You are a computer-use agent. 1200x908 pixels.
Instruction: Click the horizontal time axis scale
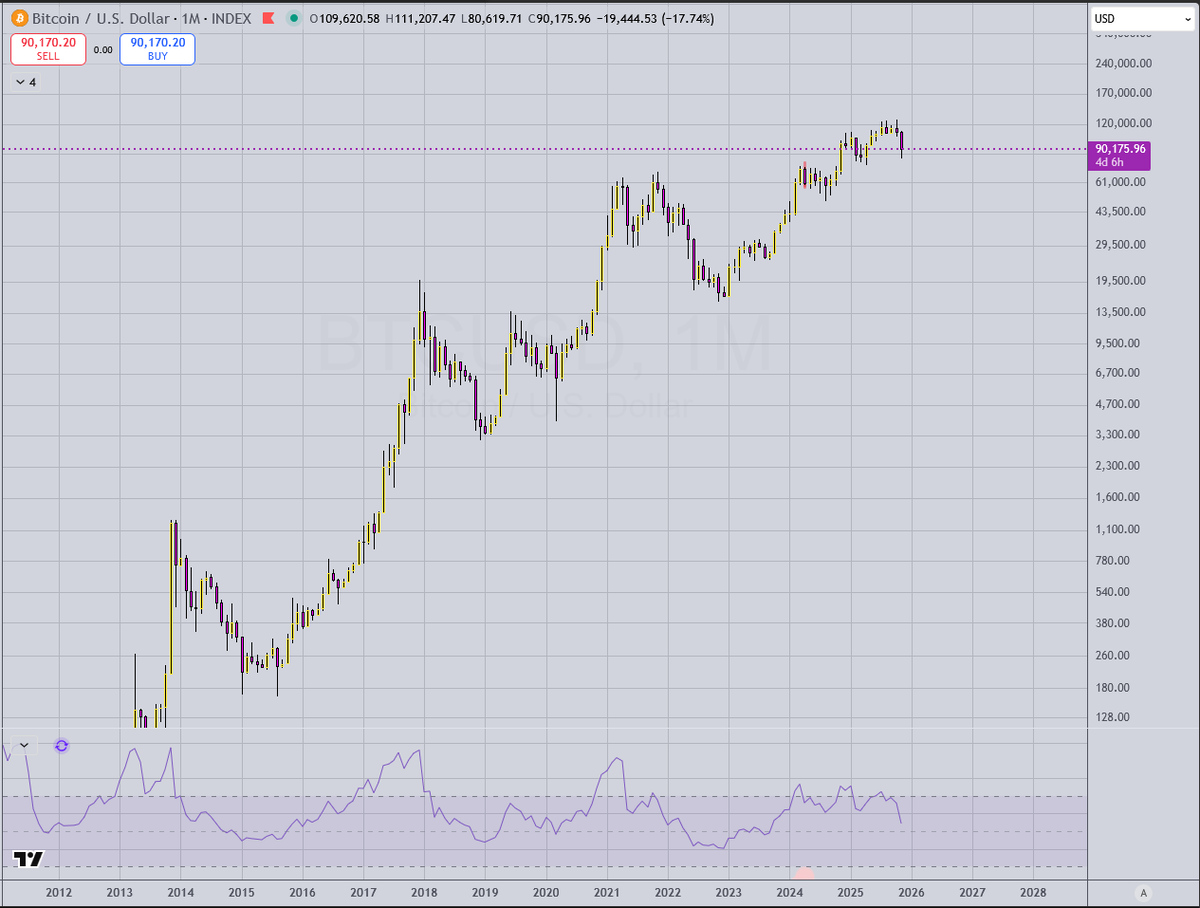(x=600, y=890)
